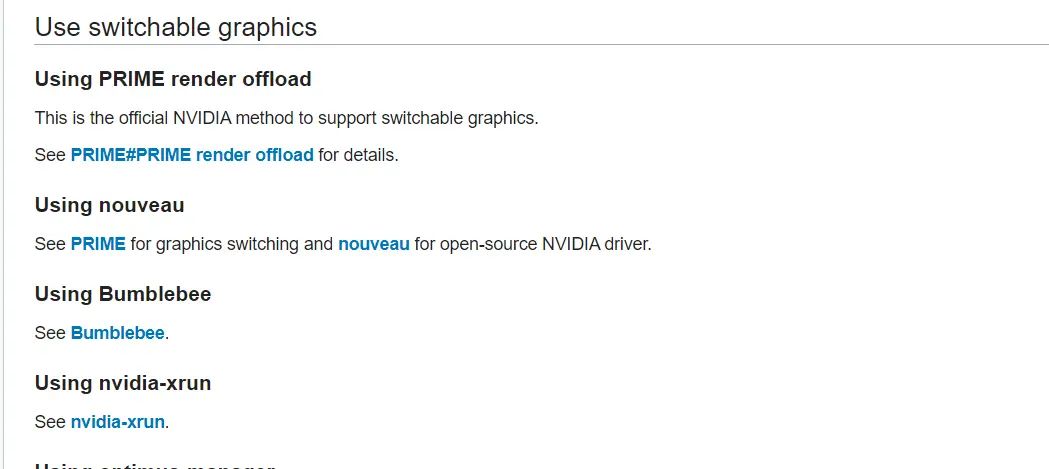Click the text "for graphics switching and"
The height and width of the screenshot is (469, 1049).
232,244
